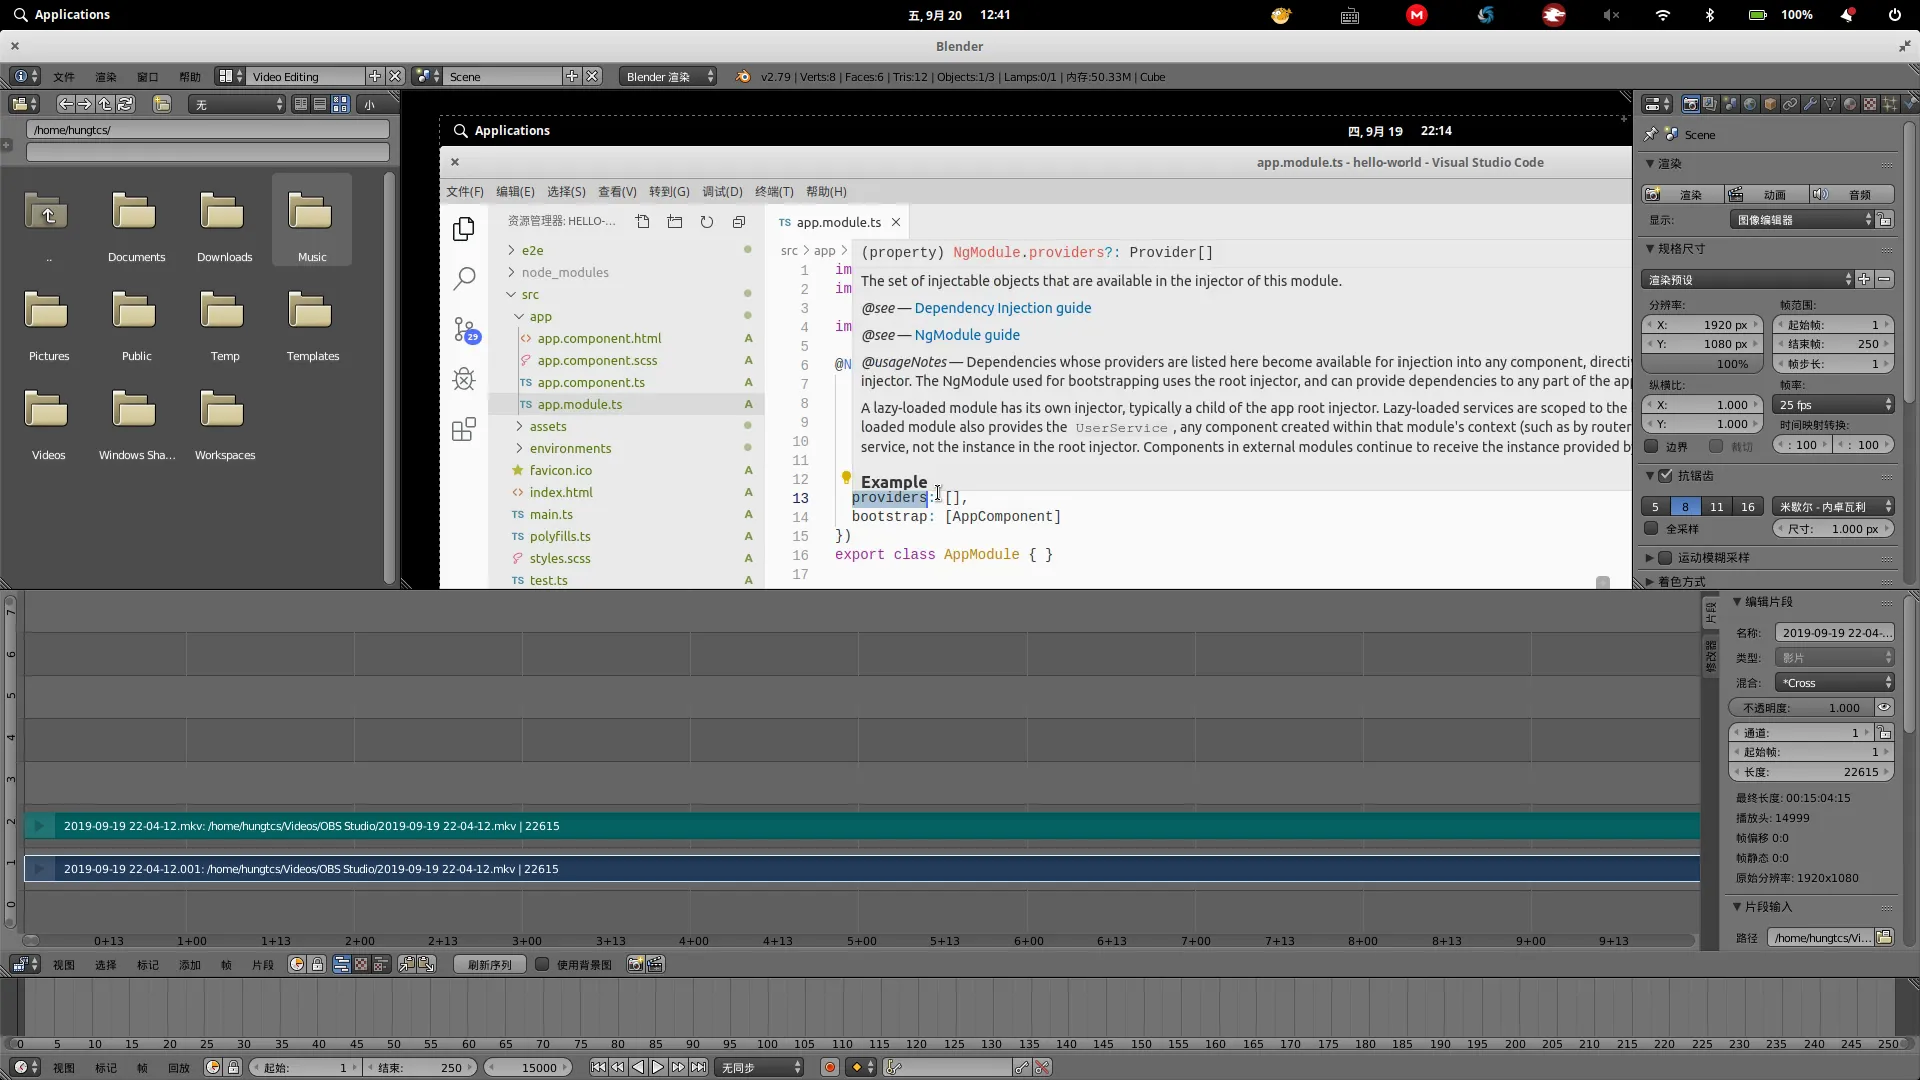The height and width of the screenshot is (1080, 1920).
Task: Toggle the 抗锯齿 anti-aliasing checkbox
Action: 1665,476
